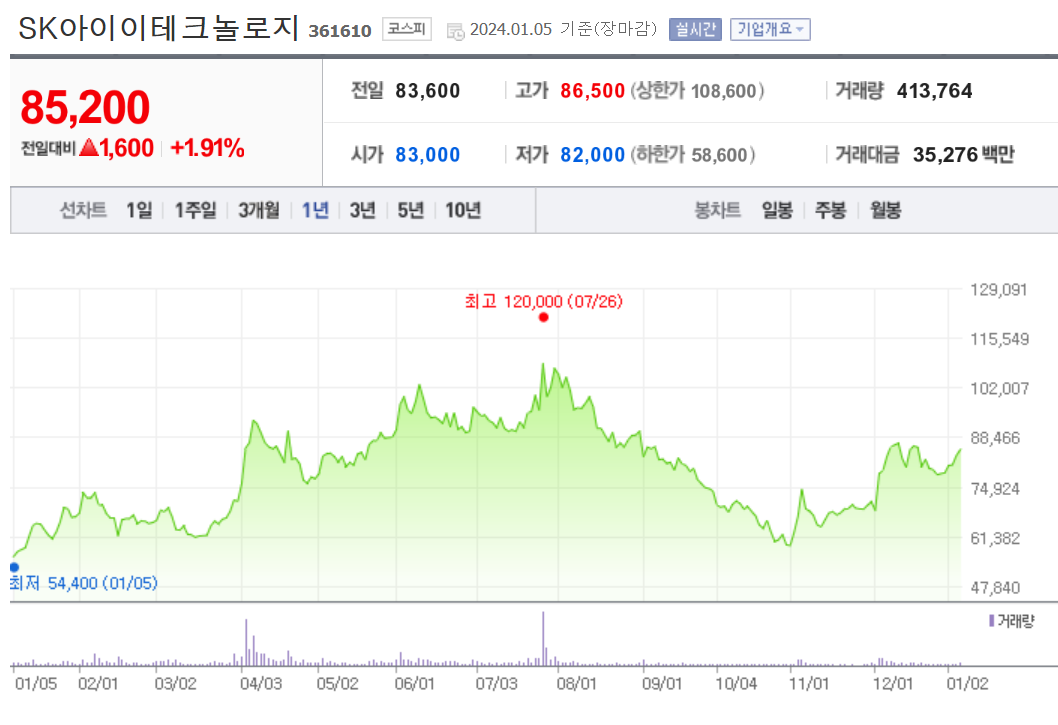The width and height of the screenshot is (1058, 725).
Task: Click the 전일 value 83,600
Action: [x=428, y=90]
